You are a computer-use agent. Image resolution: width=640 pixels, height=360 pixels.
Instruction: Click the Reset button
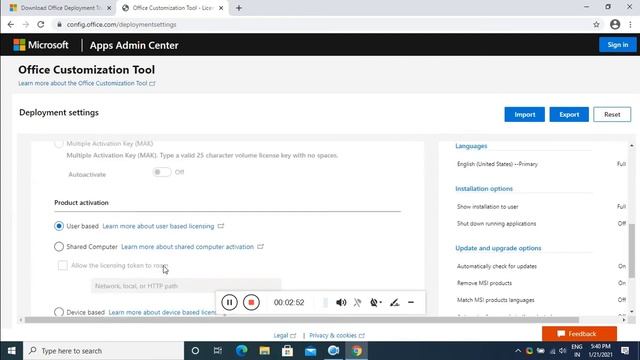[612, 115]
